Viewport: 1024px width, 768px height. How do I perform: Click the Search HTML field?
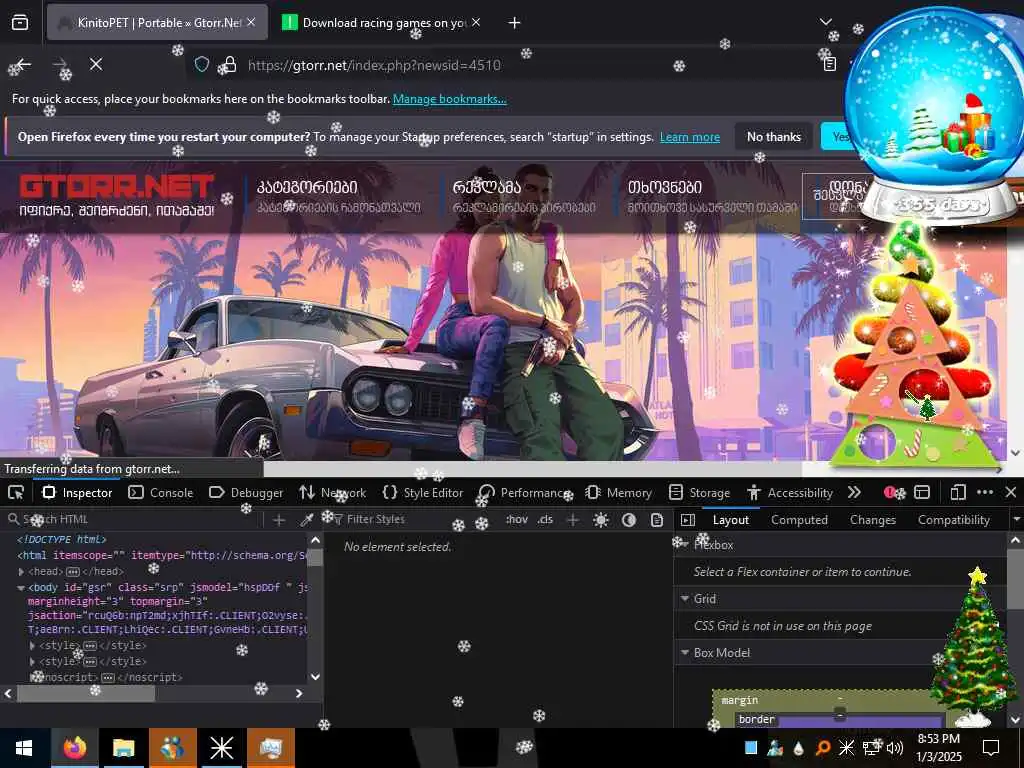134,519
